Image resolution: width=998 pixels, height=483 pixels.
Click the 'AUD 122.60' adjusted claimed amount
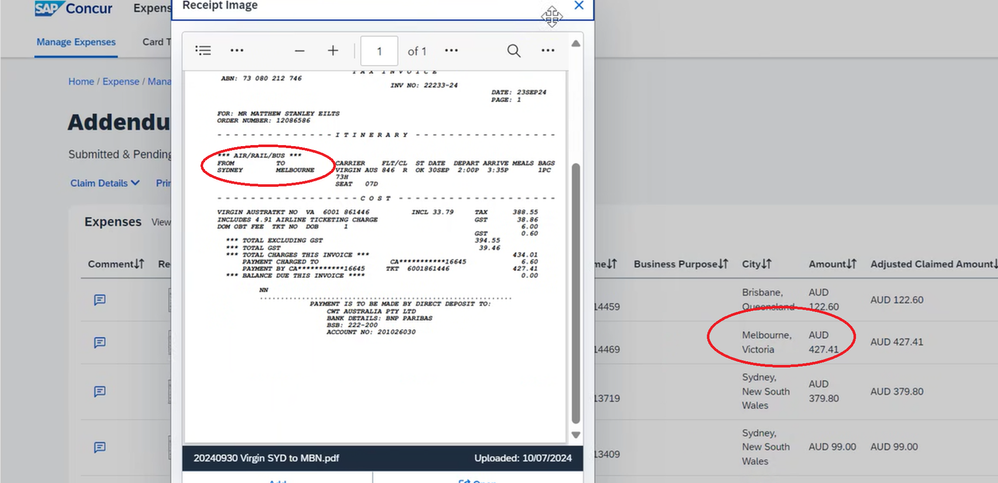(x=897, y=300)
